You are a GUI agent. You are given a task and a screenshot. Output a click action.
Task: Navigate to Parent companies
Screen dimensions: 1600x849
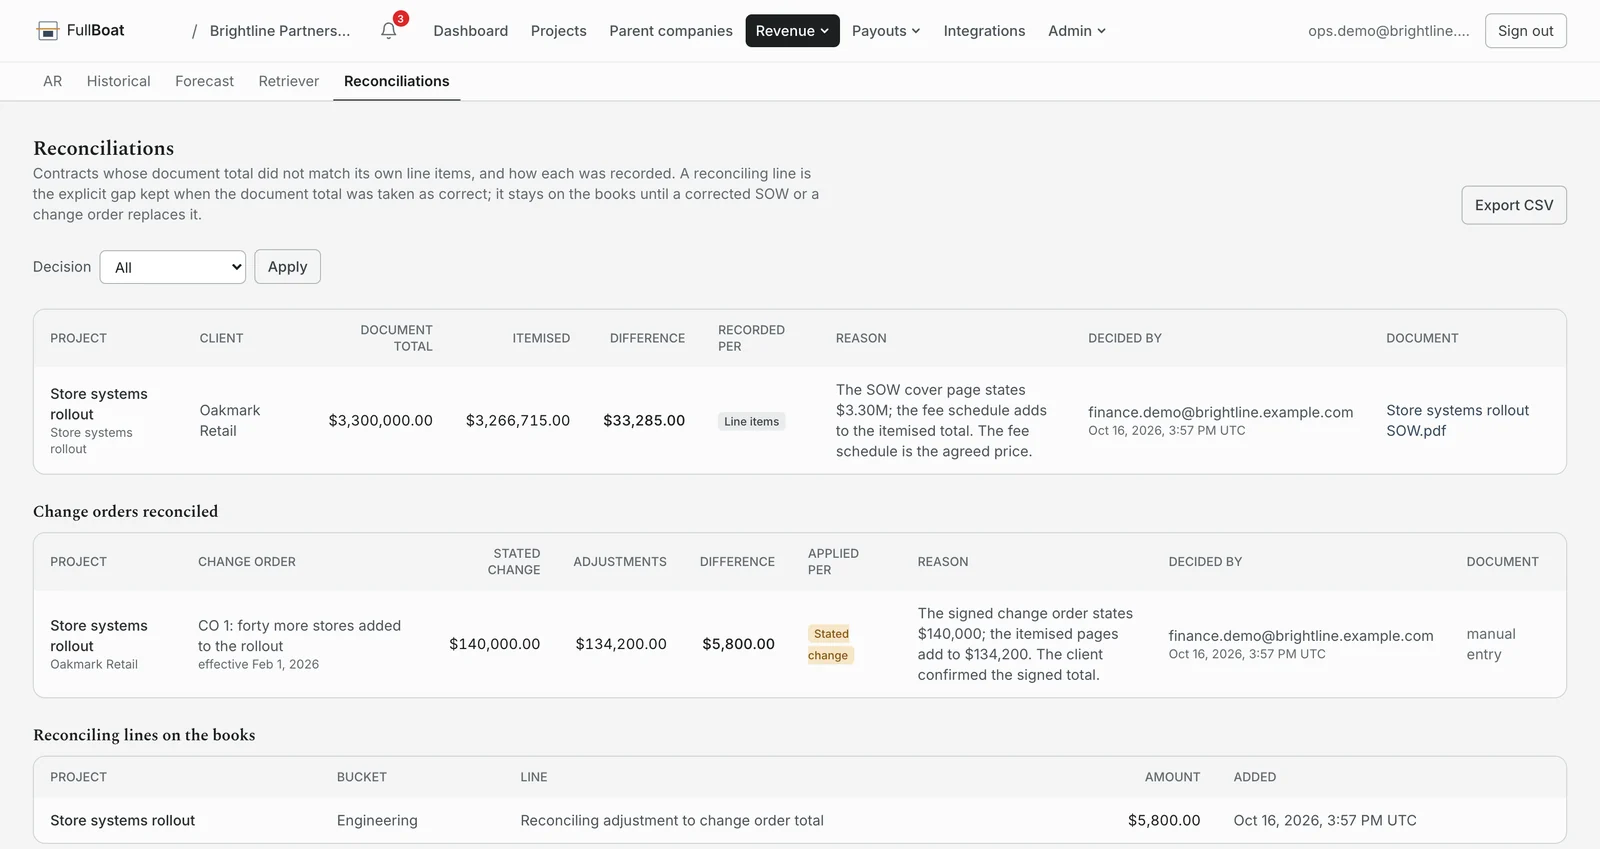coord(671,31)
